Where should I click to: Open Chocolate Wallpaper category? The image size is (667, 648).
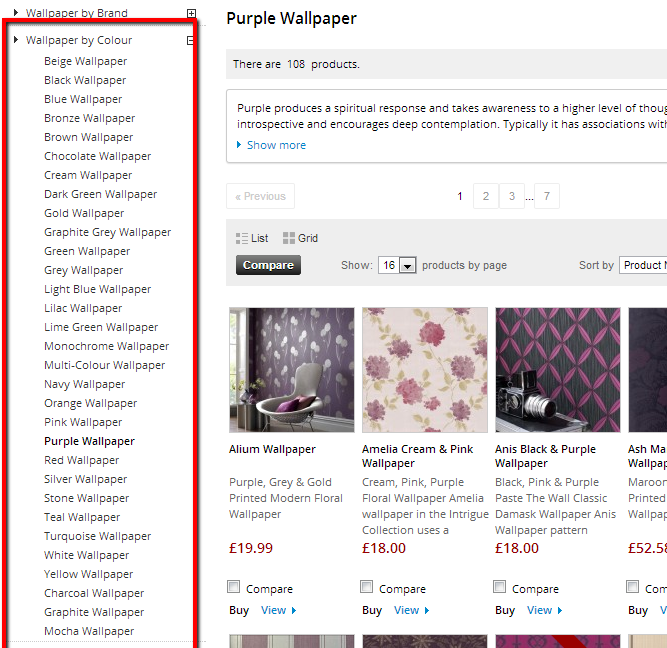[x=97, y=156]
